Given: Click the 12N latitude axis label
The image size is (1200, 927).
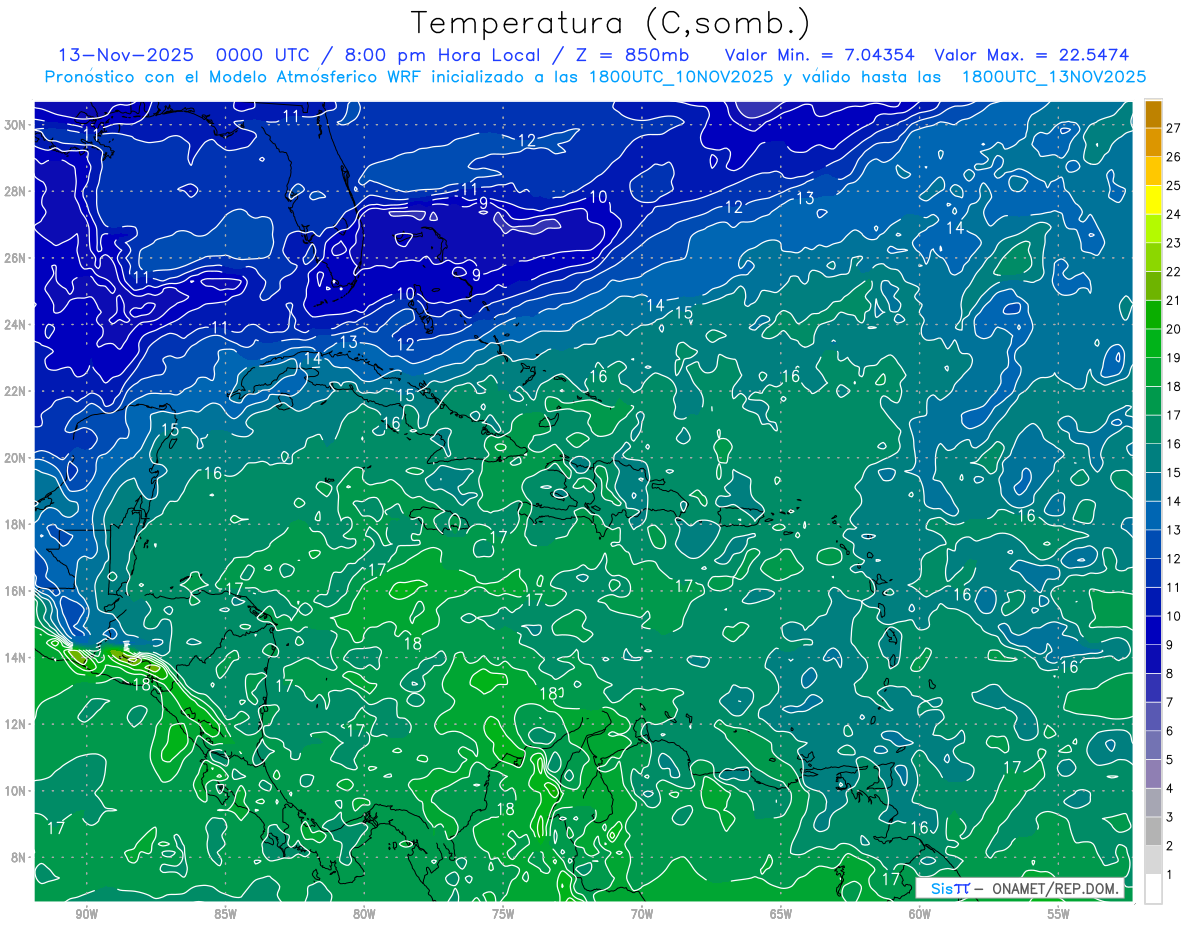Looking at the screenshot, I should pos(17,724).
